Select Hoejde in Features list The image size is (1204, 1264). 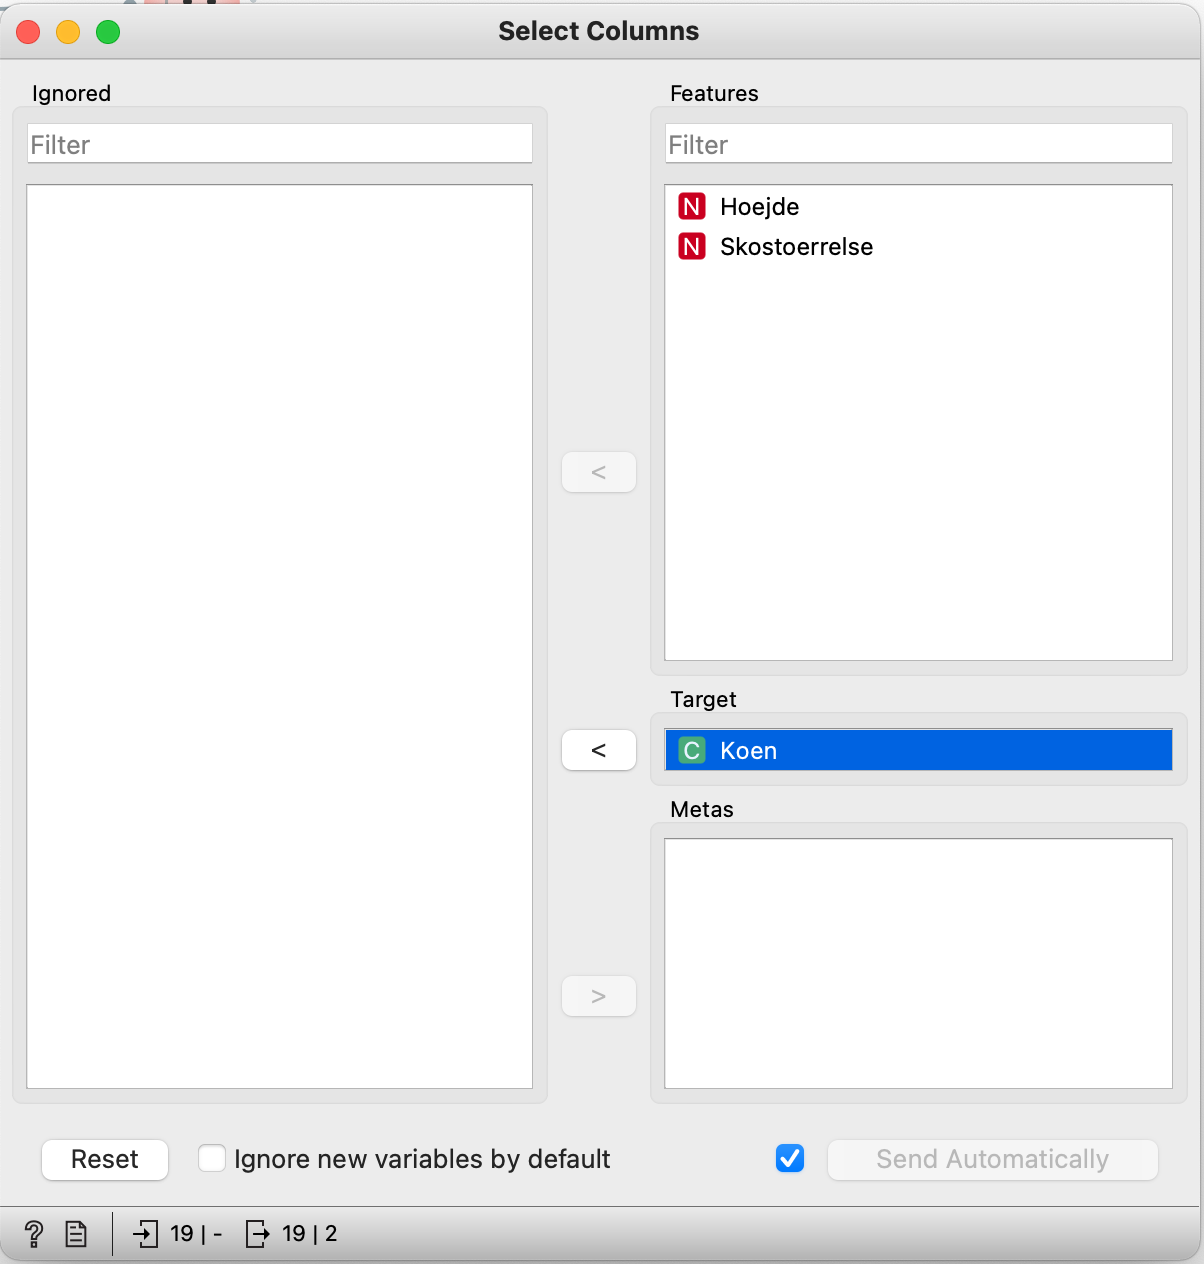(759, 207)
